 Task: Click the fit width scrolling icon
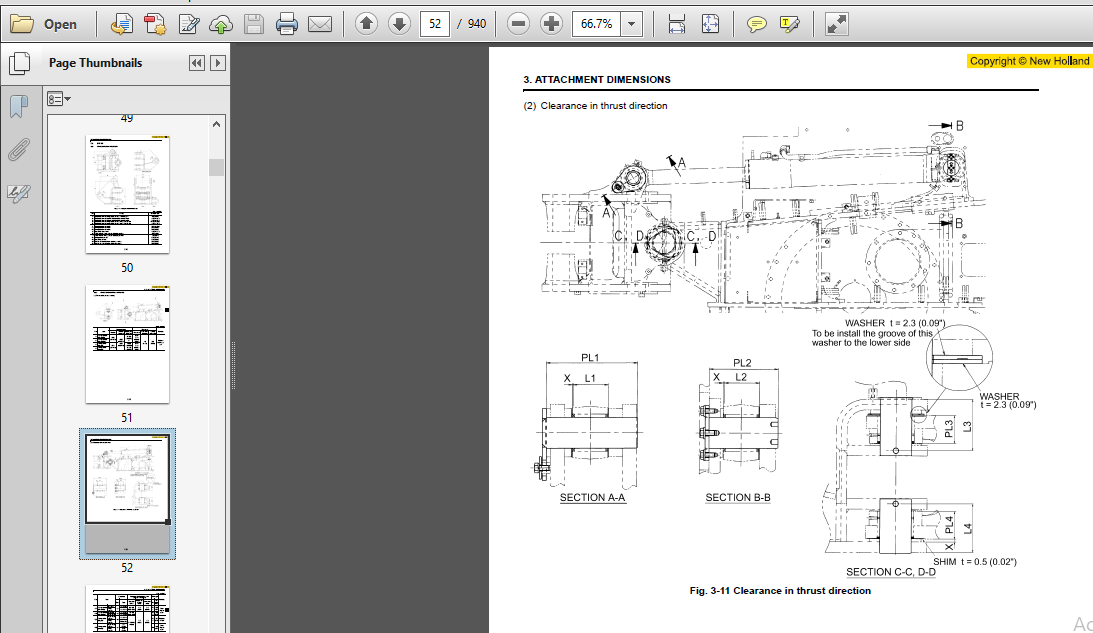[676, 24]
